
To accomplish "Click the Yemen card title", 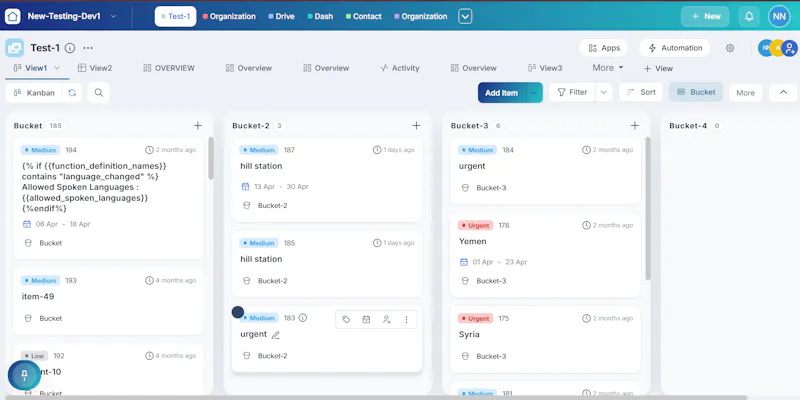I will point(472,241).
